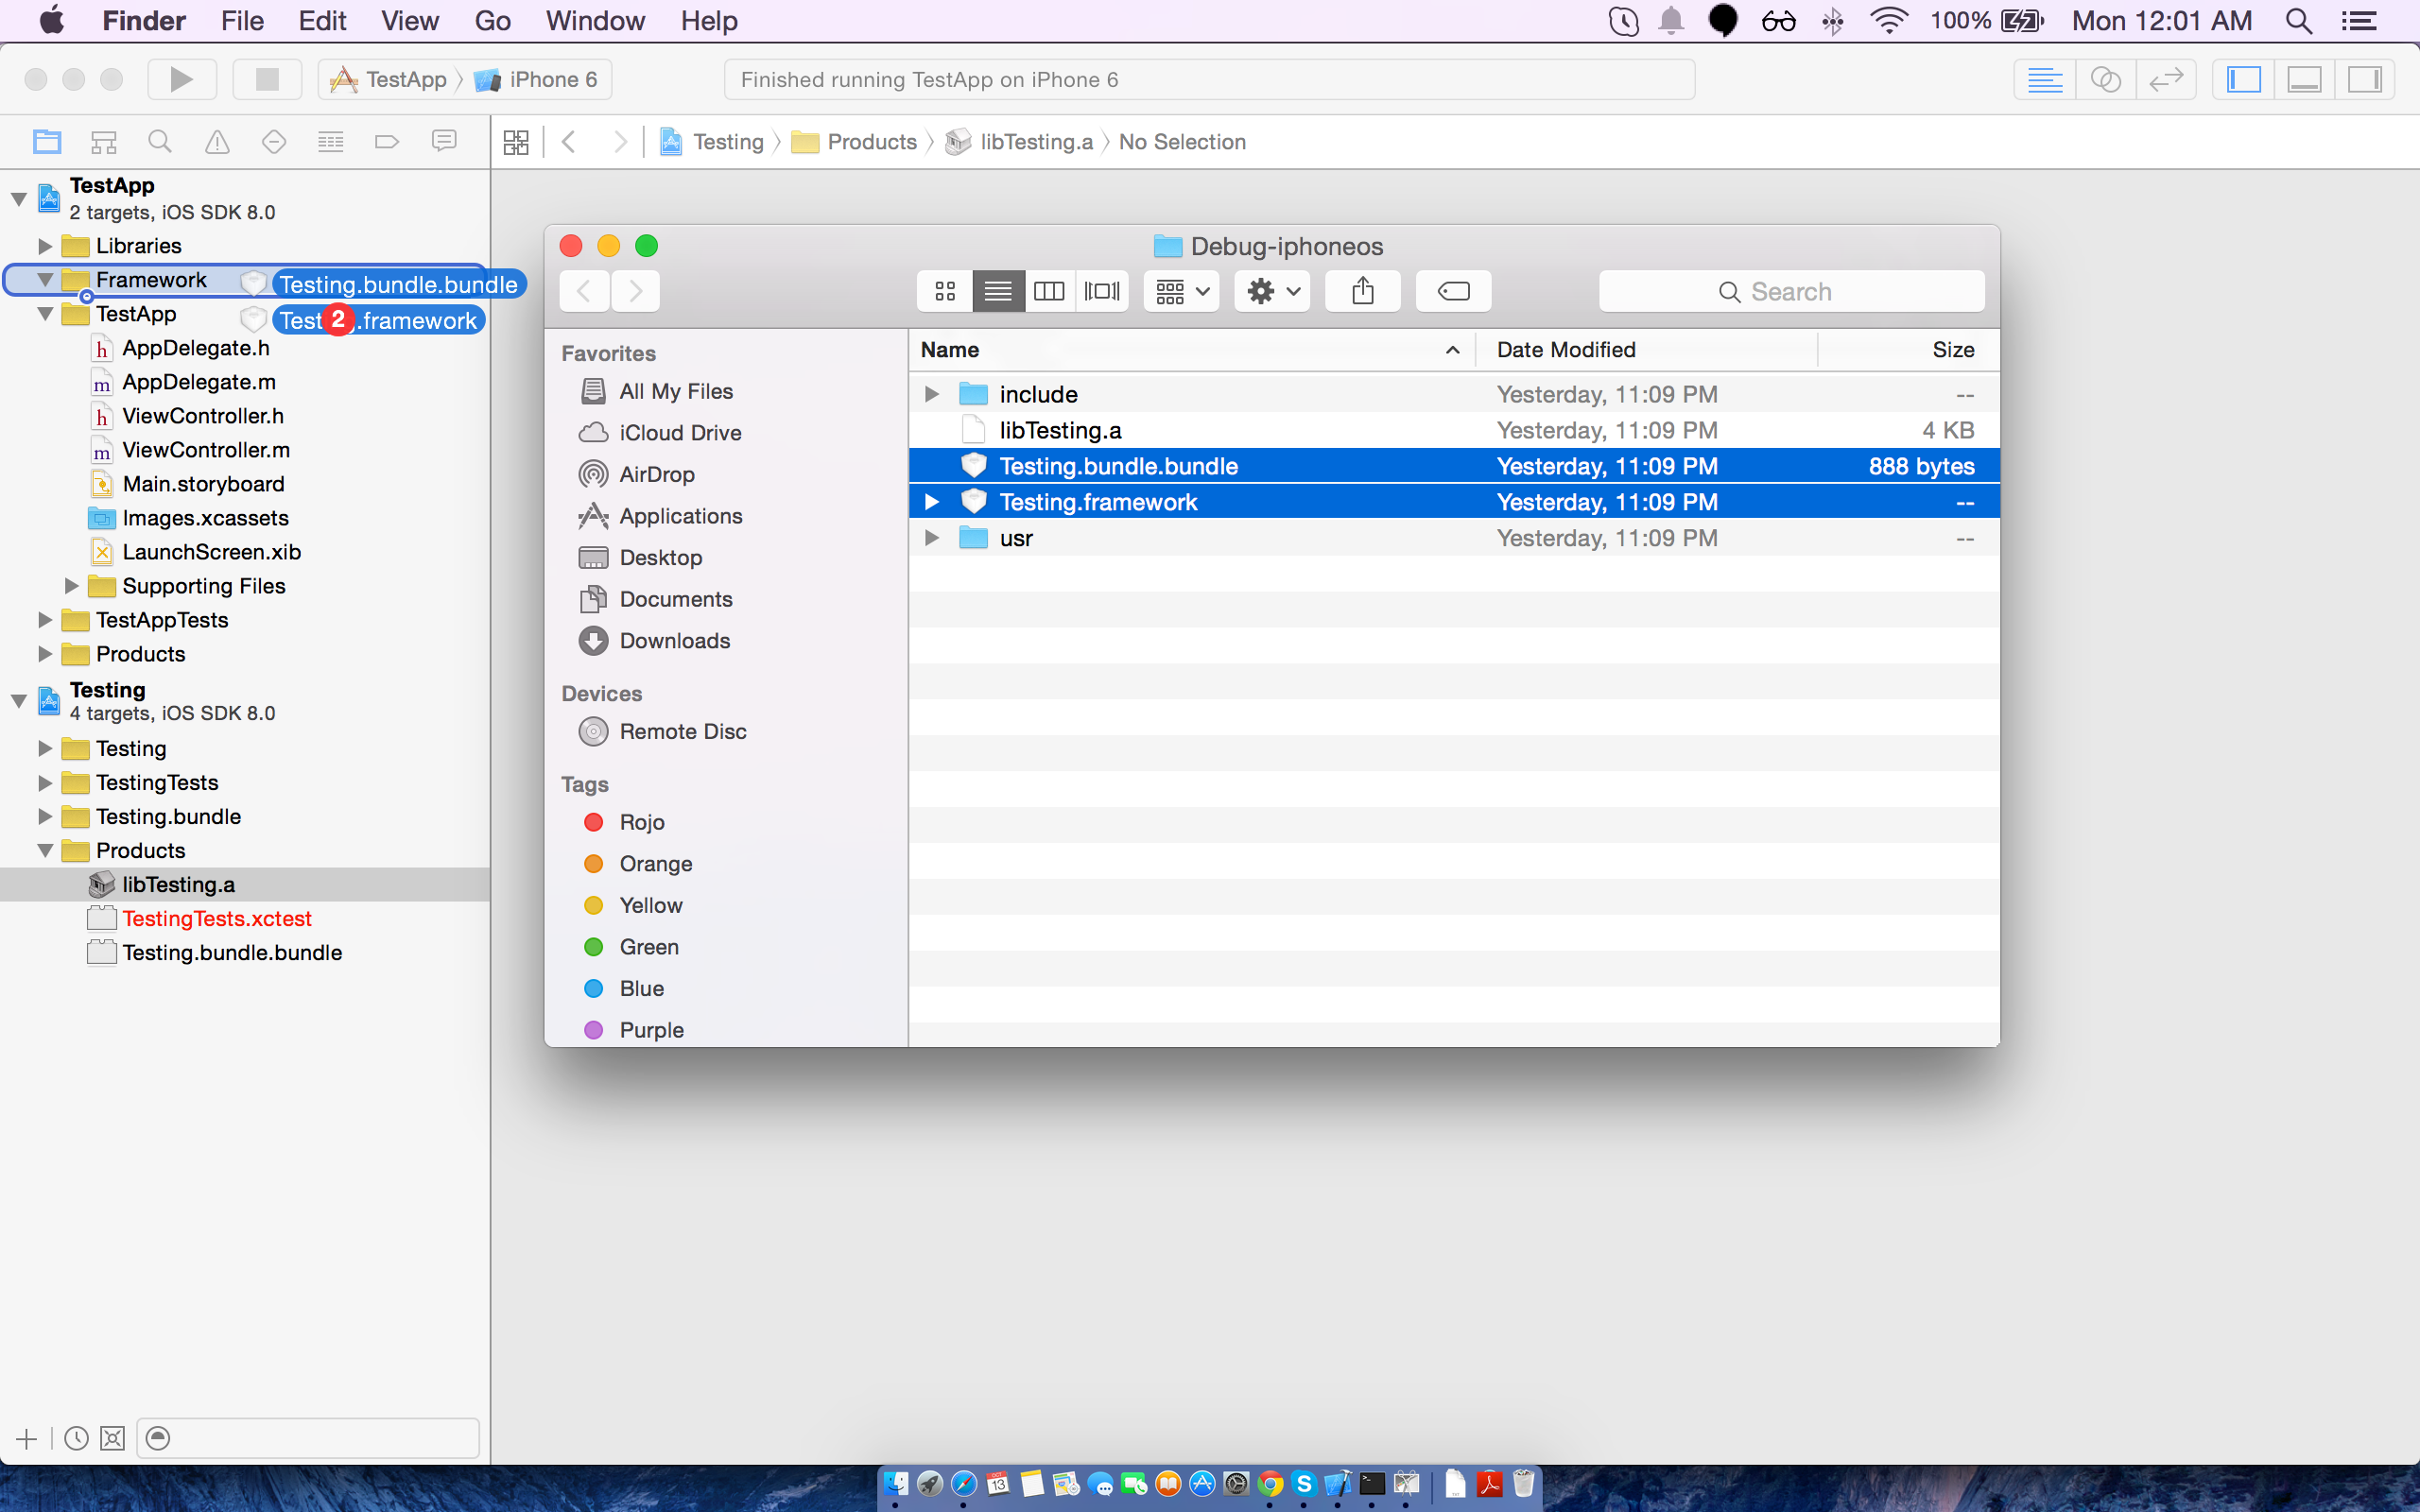The height and width of the screenshot is (1512, 2420).
Task: Switch Finder to Cover Flow view
Action: coord(1102,291)
